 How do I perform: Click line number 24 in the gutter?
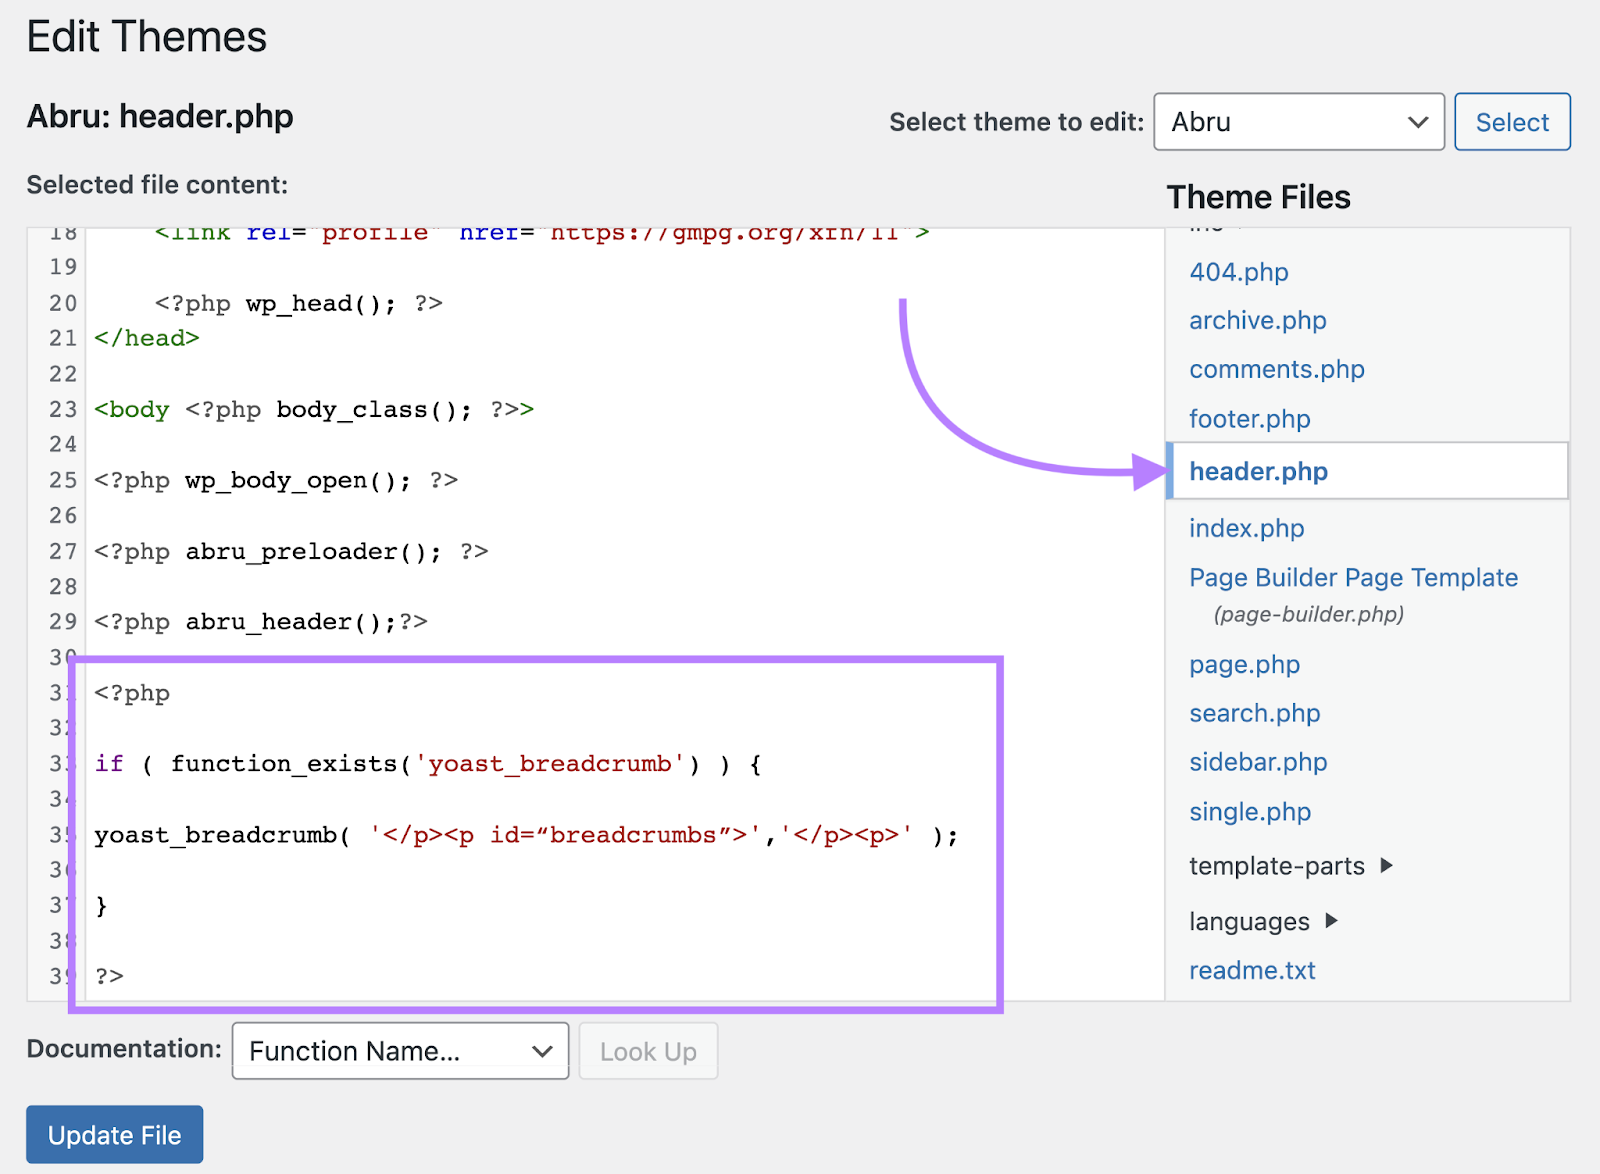pyautogui.click(x=63, y=444)
